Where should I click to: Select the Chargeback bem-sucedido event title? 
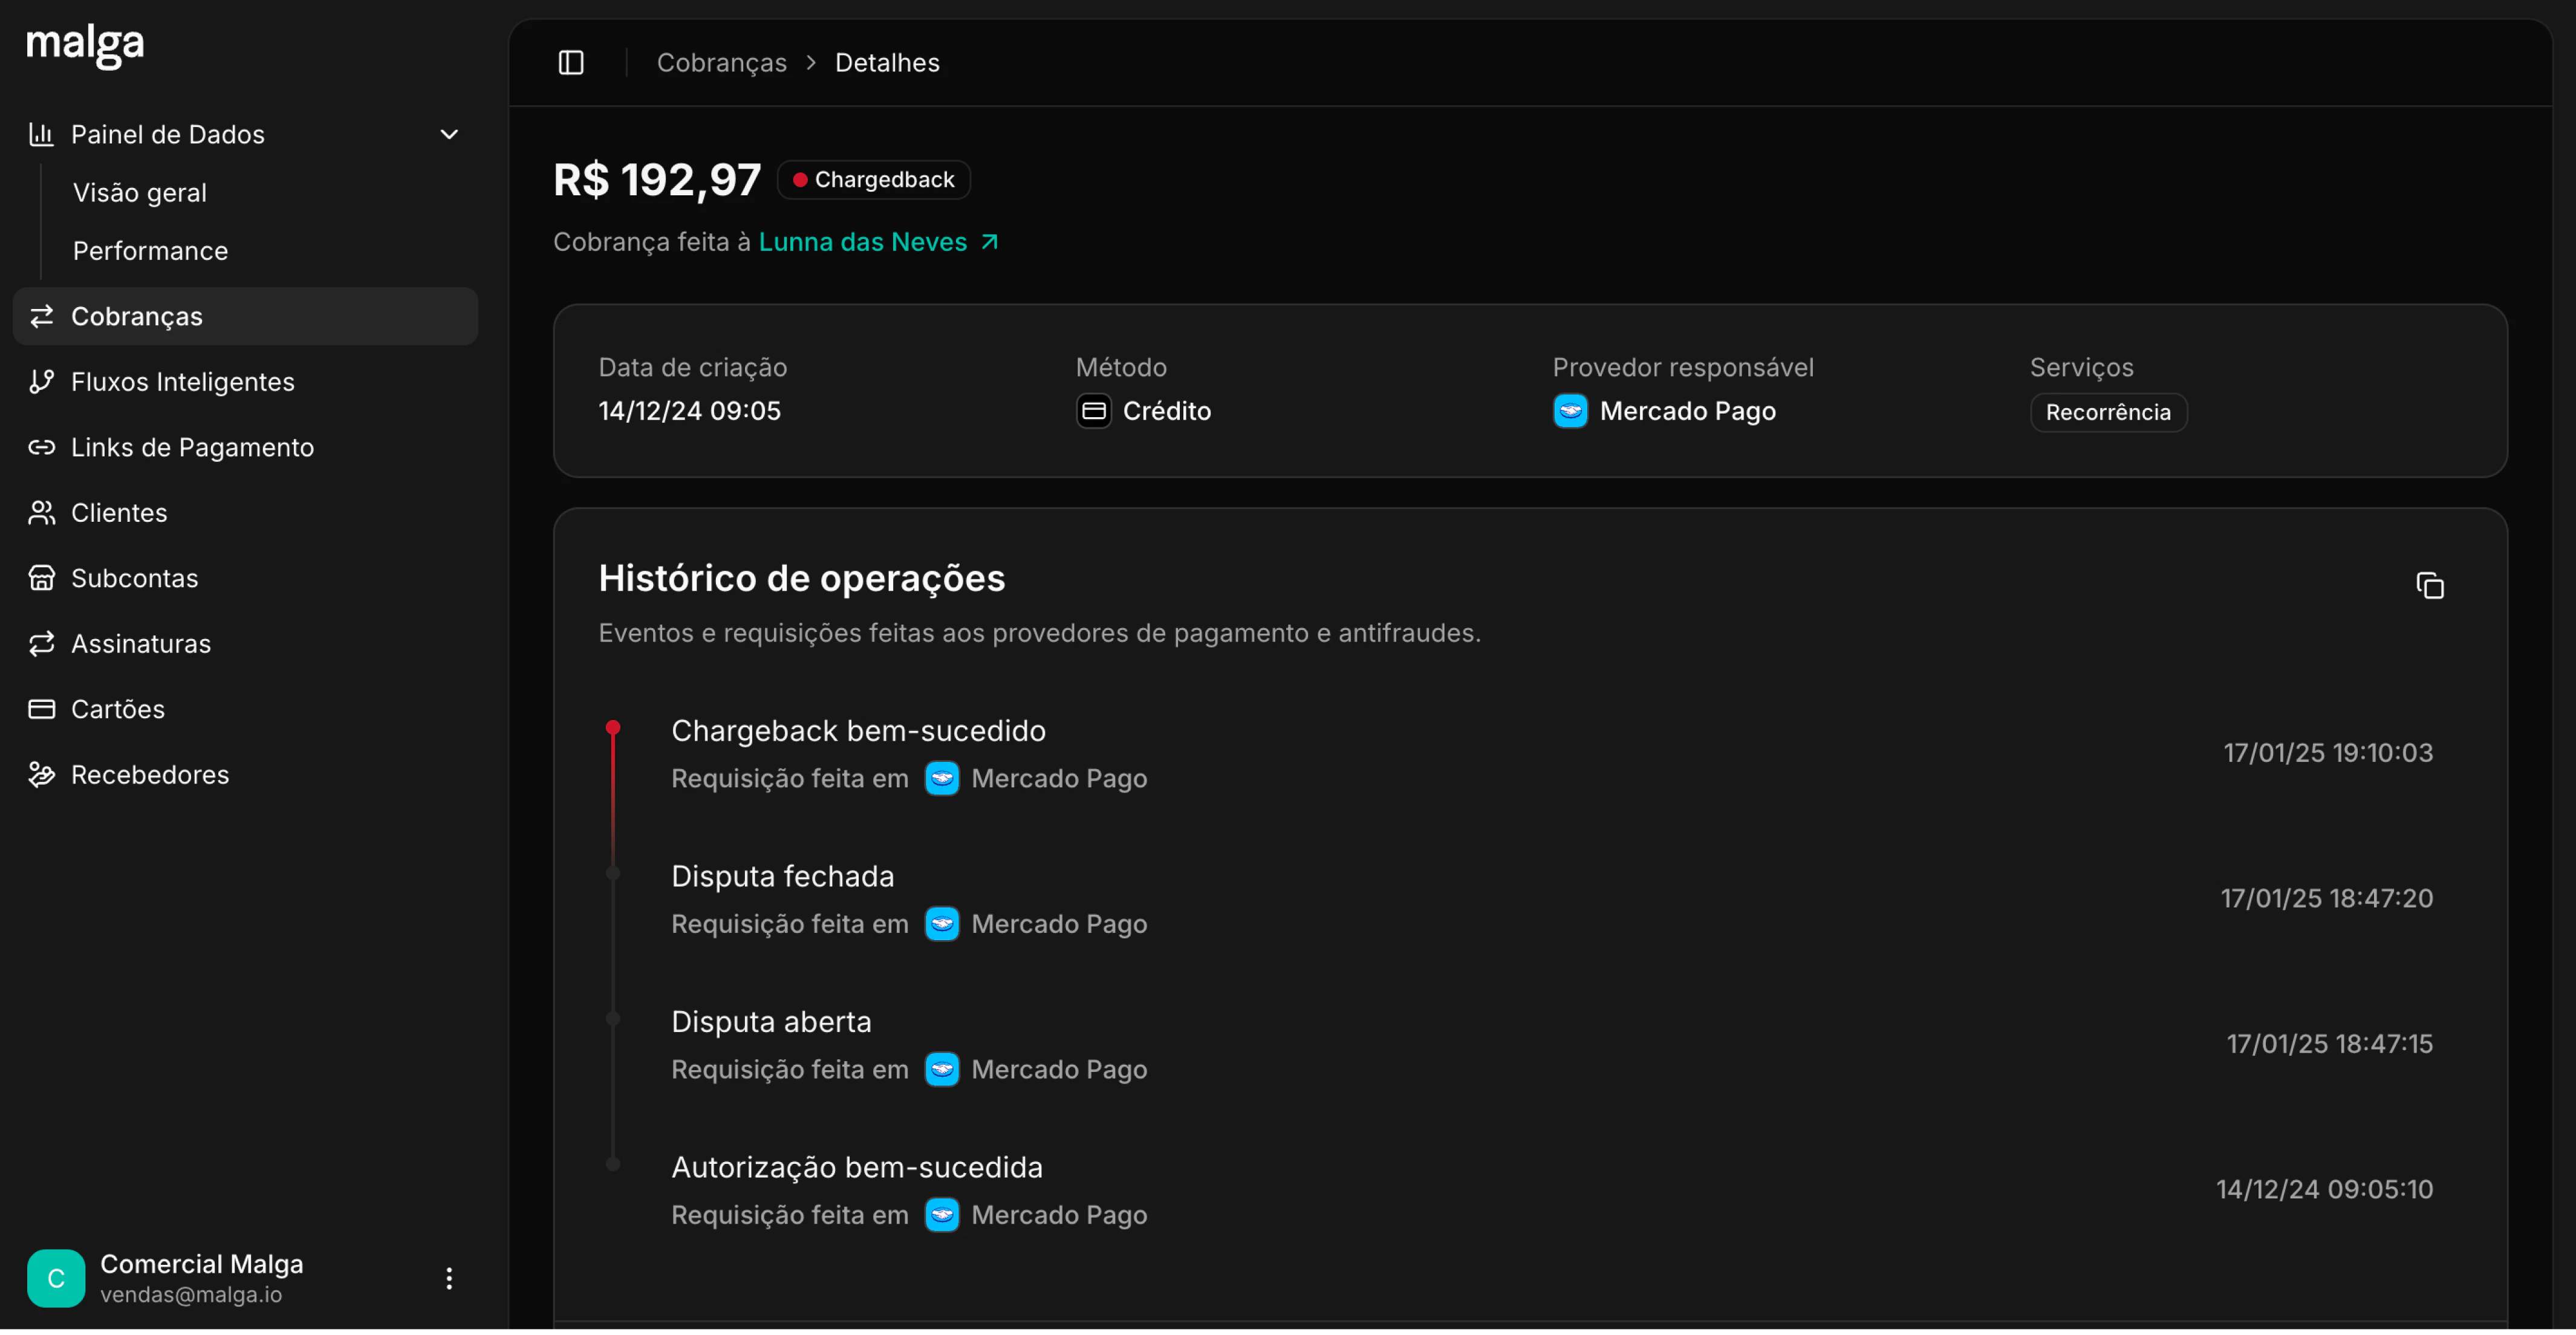click(858, 731)
